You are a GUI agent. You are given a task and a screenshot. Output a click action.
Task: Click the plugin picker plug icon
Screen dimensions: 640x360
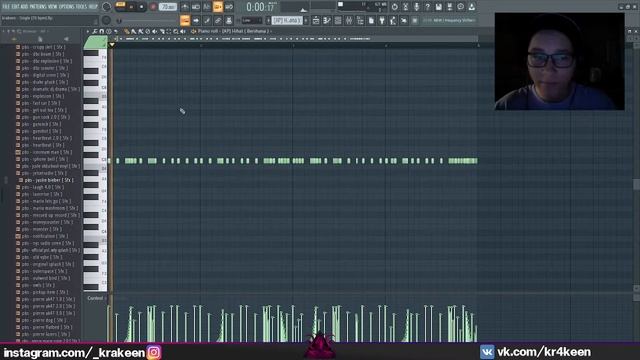pos(382,20)
